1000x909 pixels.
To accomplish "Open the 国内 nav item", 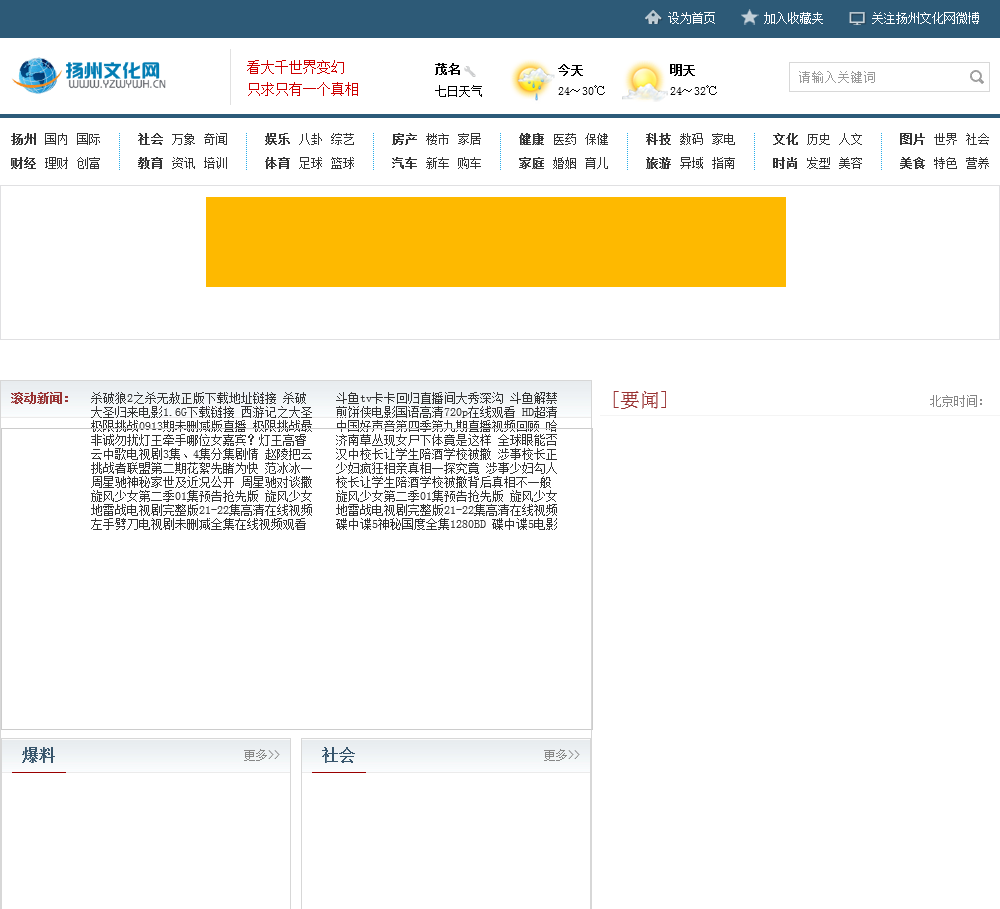I will tap(56, 139).
